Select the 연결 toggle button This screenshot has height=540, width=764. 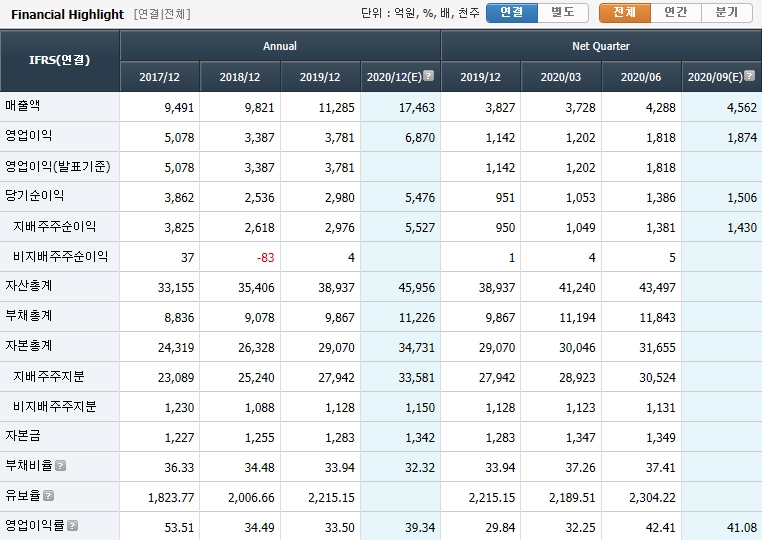512,13
